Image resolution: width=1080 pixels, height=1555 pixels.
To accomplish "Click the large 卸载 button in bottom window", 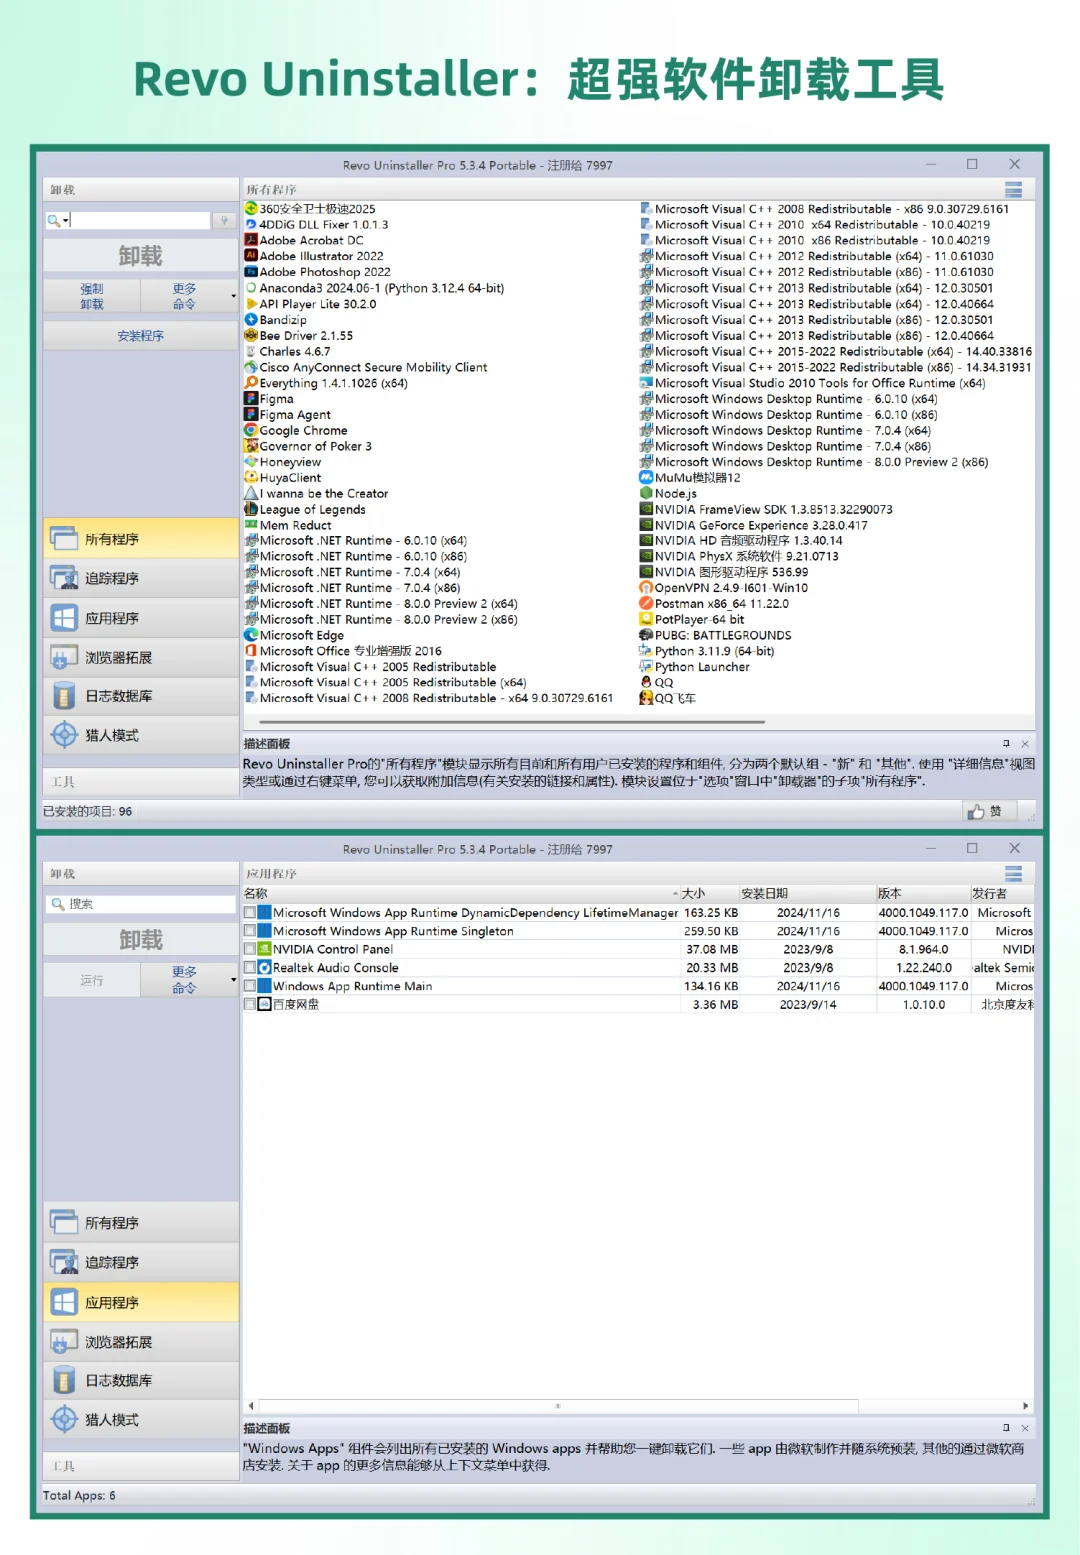I will point(140,940).
